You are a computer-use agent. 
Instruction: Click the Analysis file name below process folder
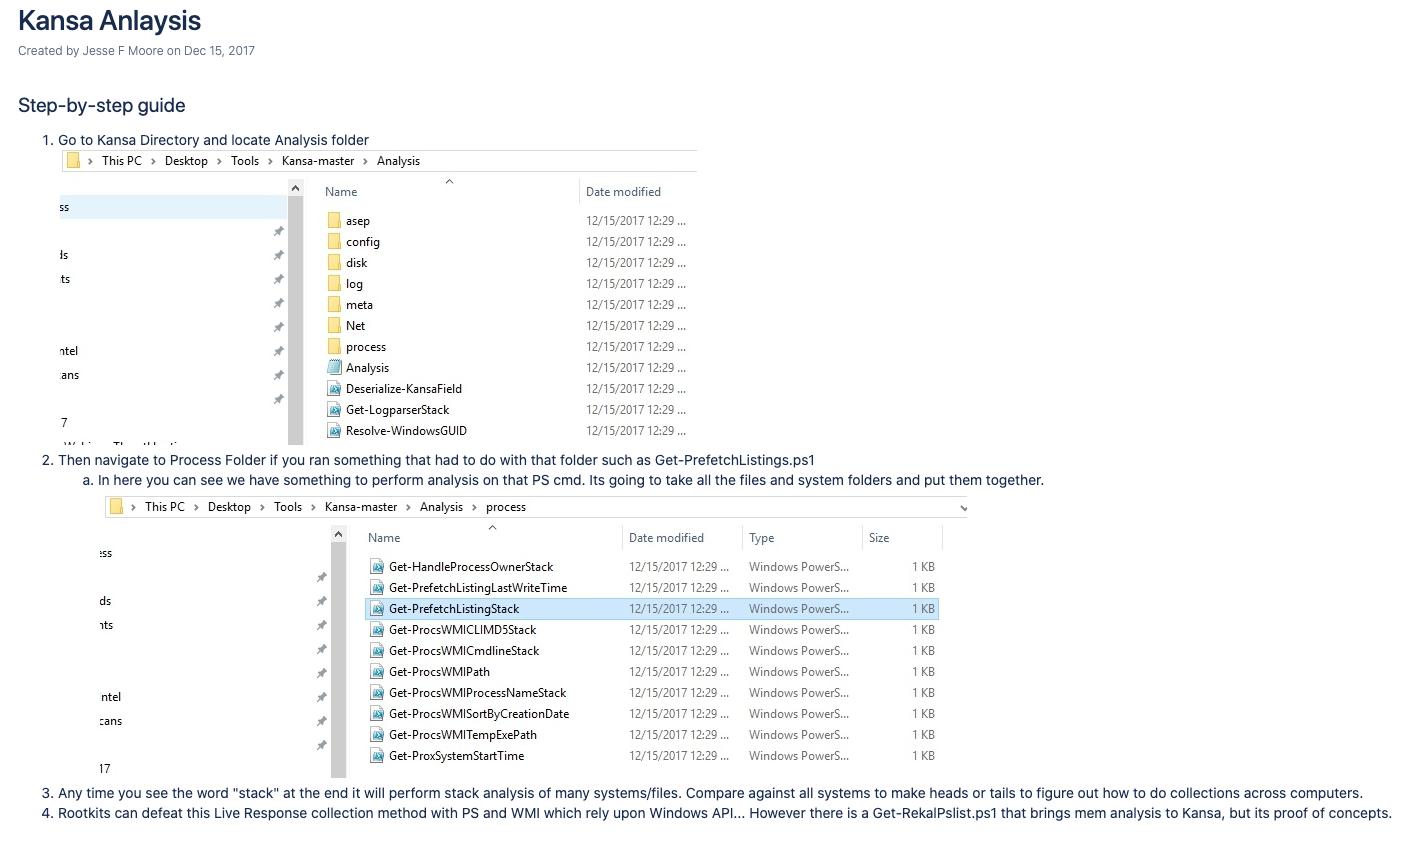click(x=367, y=368)
